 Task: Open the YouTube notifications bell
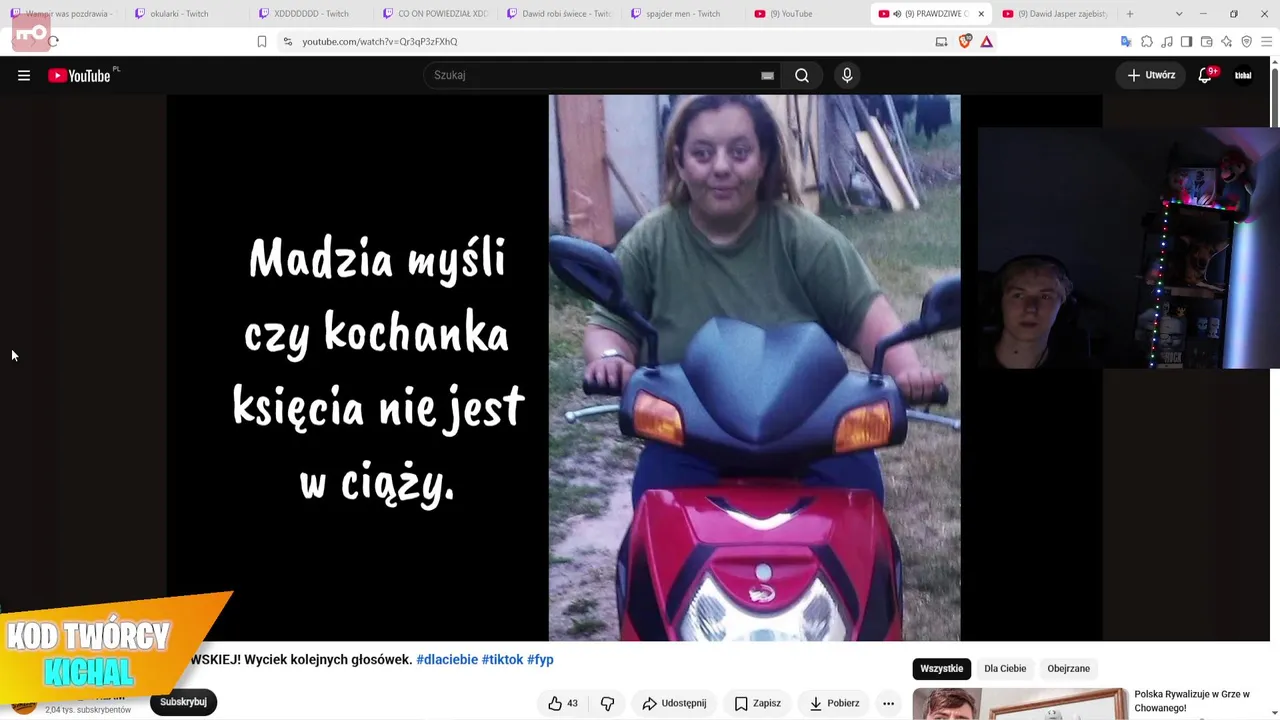1206,75
